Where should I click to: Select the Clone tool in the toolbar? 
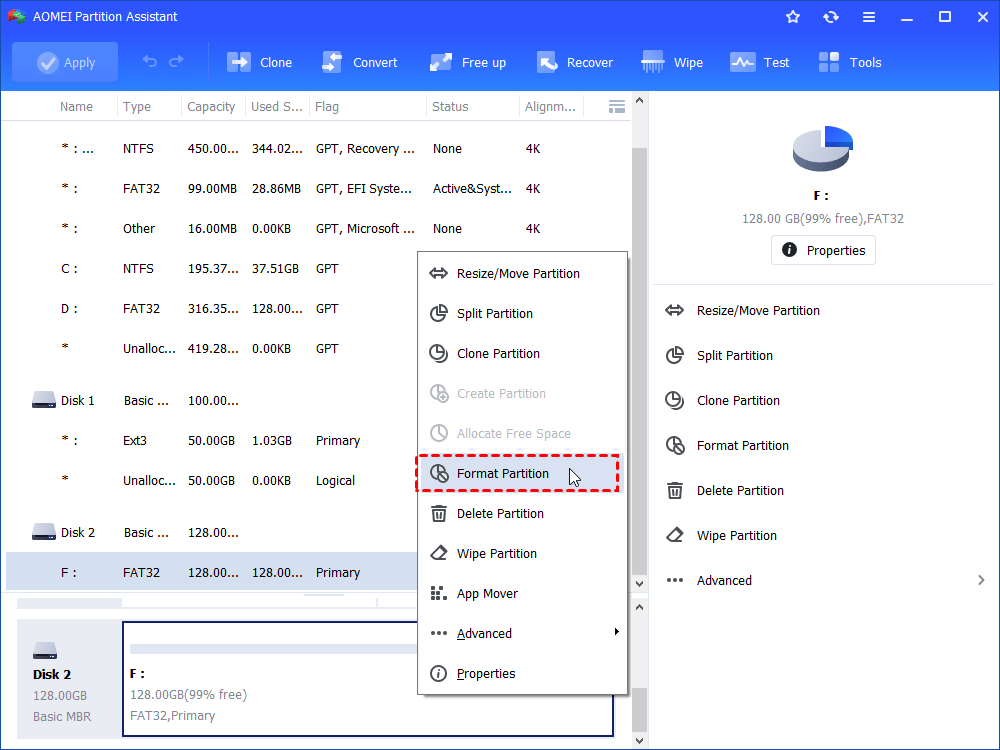[x=259, y=62]
